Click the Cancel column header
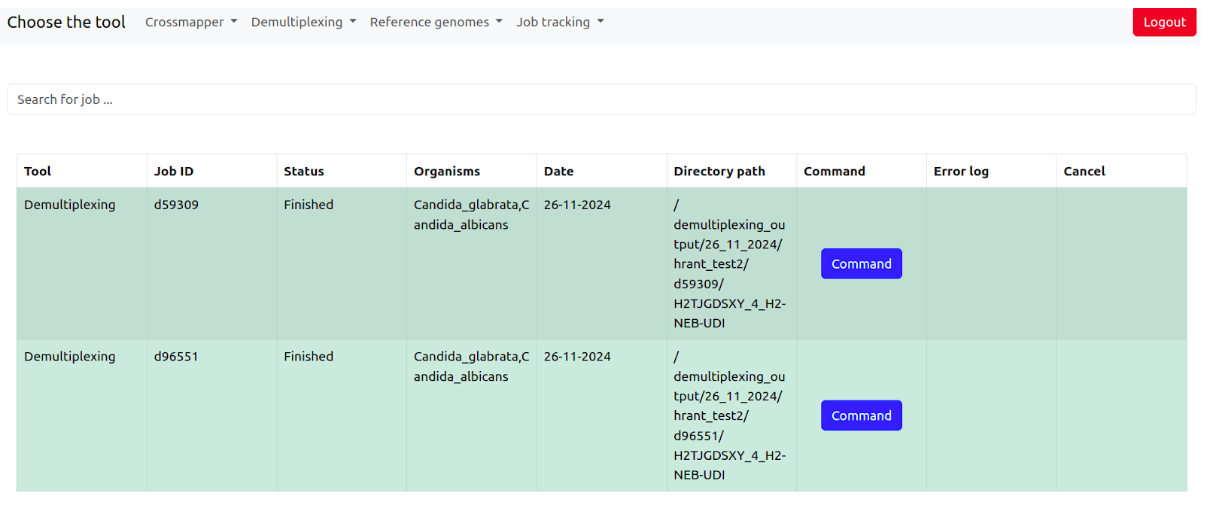The width and height of the screenshot is (1217, 531). point(1084,171)
